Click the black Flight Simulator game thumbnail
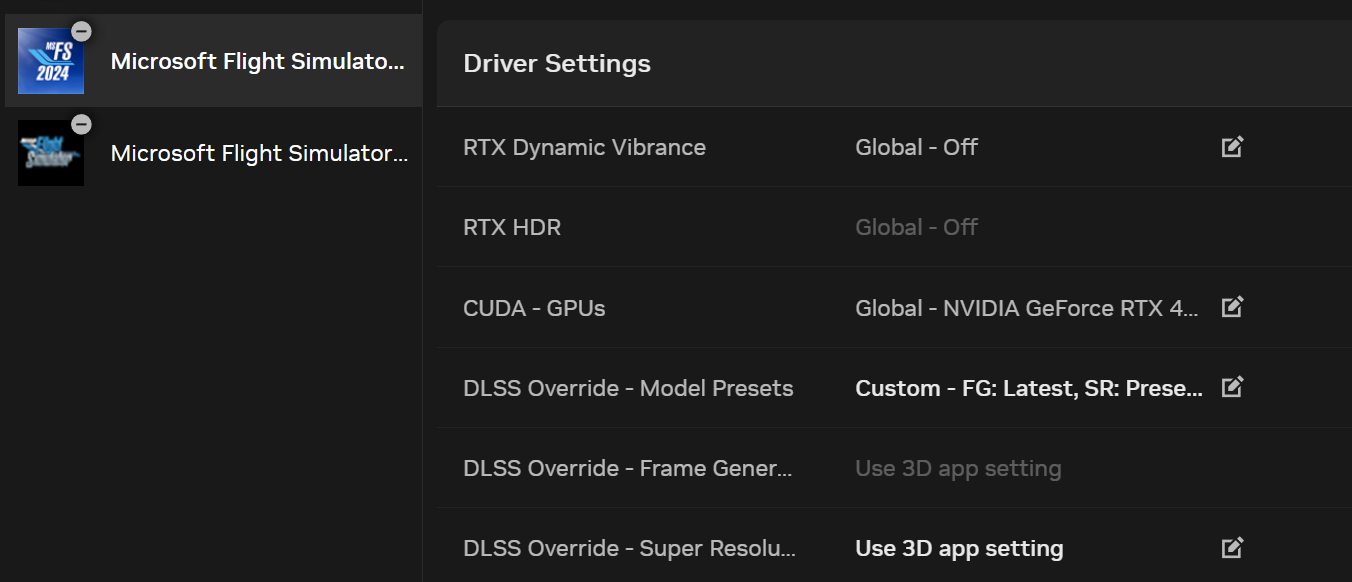 click(x=51, y=154)
